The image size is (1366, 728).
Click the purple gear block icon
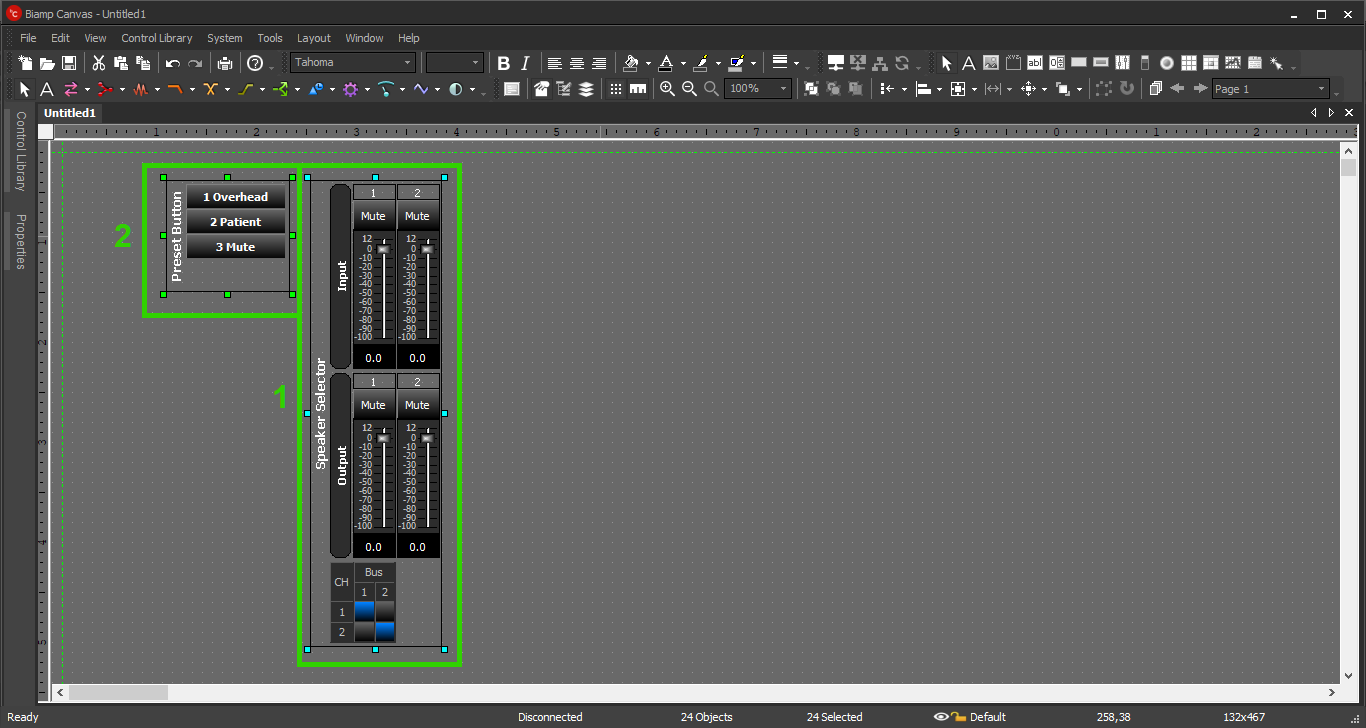click(x=350, y=89)
